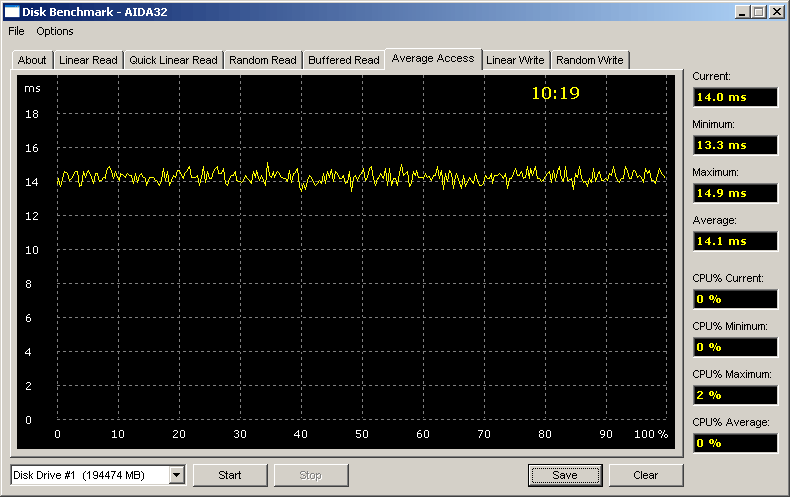Click the Disk Drive #1 (194474 MB) text
The image size is (790, 497).
[79, 475]
